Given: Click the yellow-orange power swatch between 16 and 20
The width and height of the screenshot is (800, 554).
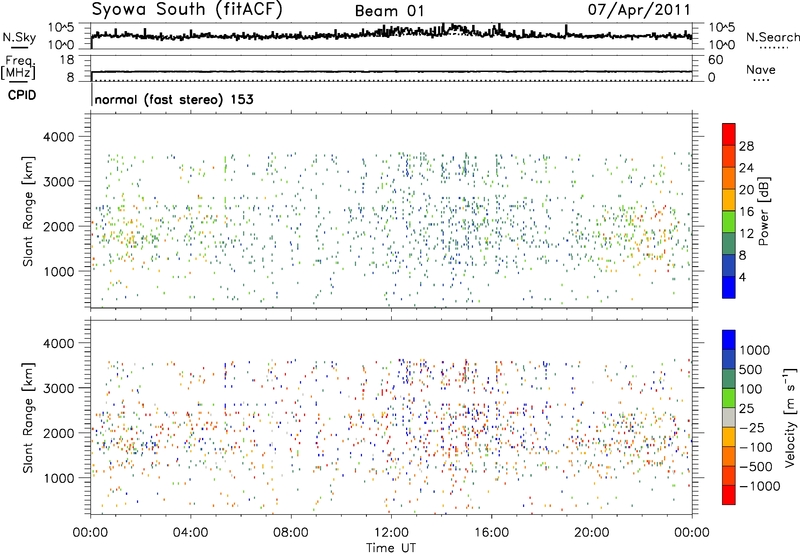Looking at the screenshot, I should click(729, 200).
